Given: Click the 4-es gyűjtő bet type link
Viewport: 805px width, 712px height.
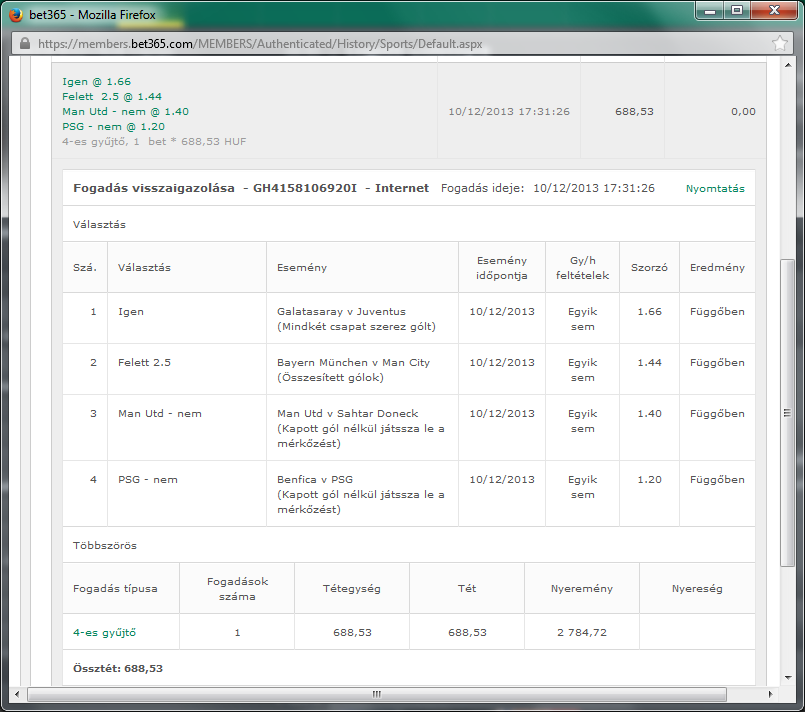Looking at the screenshot, I should (104, 632).
